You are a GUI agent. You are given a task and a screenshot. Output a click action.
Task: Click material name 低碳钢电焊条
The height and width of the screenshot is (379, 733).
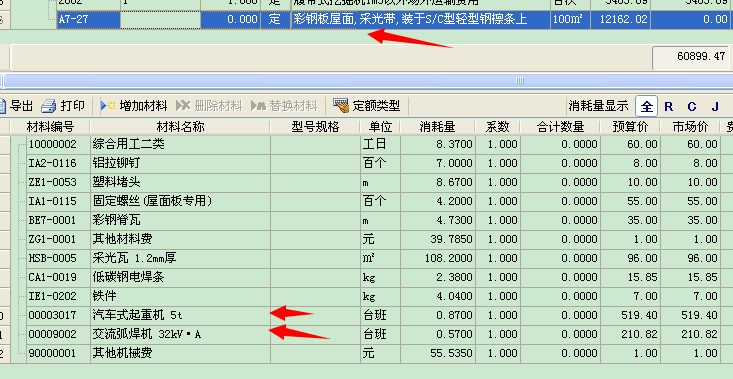coord(129,277)
